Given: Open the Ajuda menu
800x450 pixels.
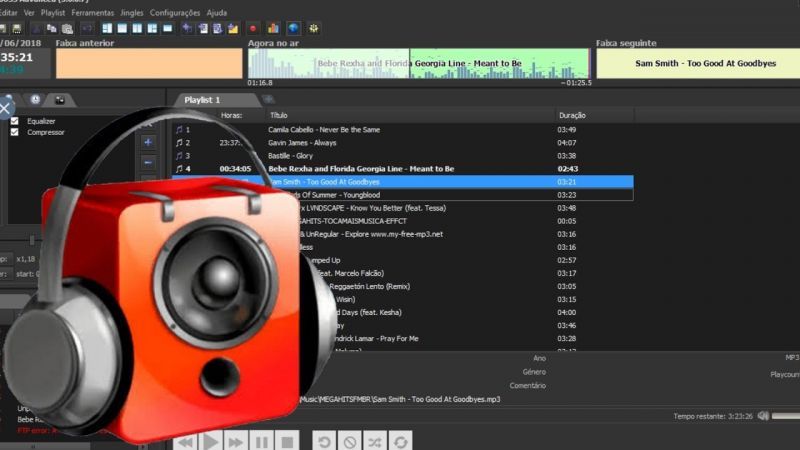Looking at the screenshot, I should click(217, 13).
